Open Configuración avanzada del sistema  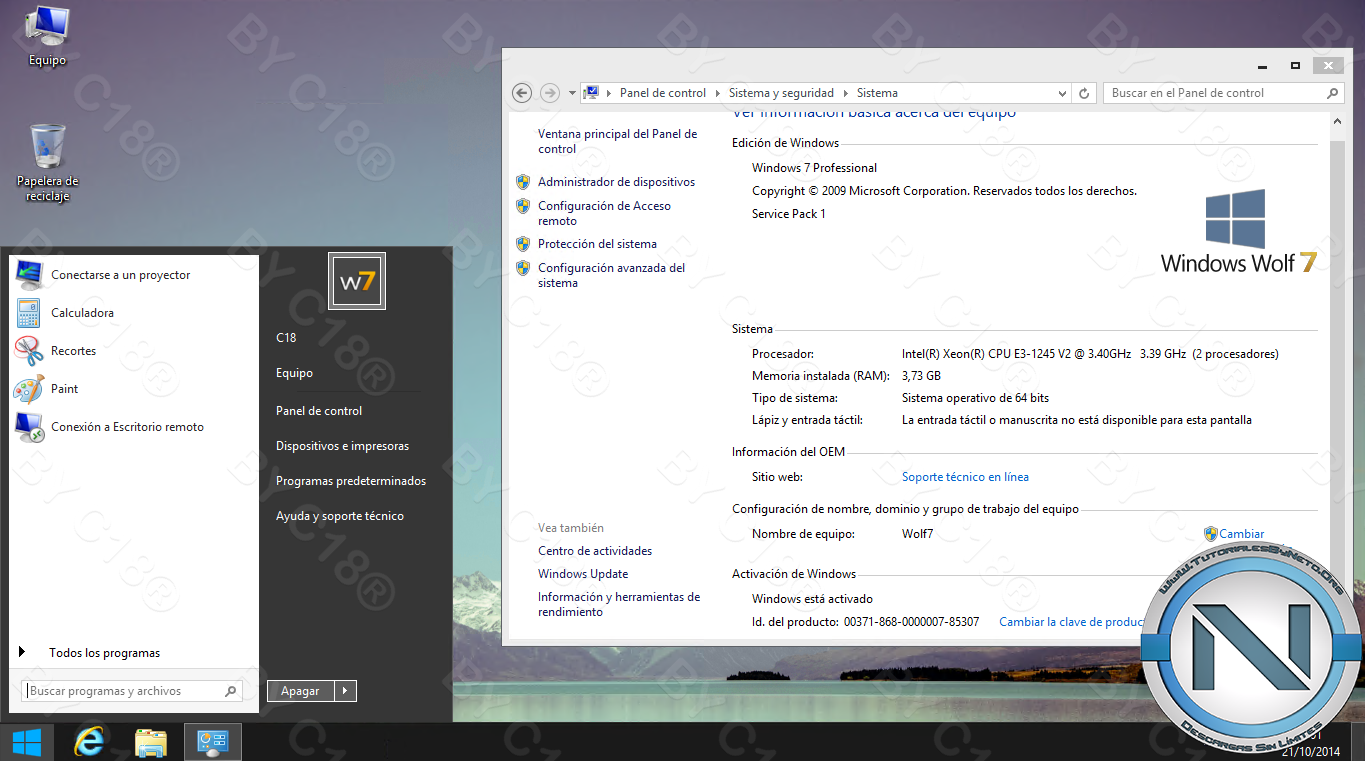(x=611, y=275)
